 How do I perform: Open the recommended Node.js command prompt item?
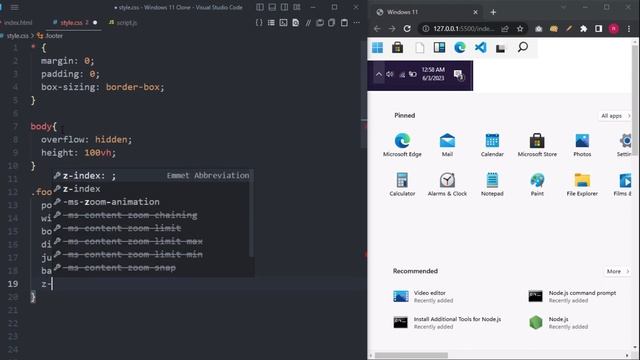(x=572, y=296)
